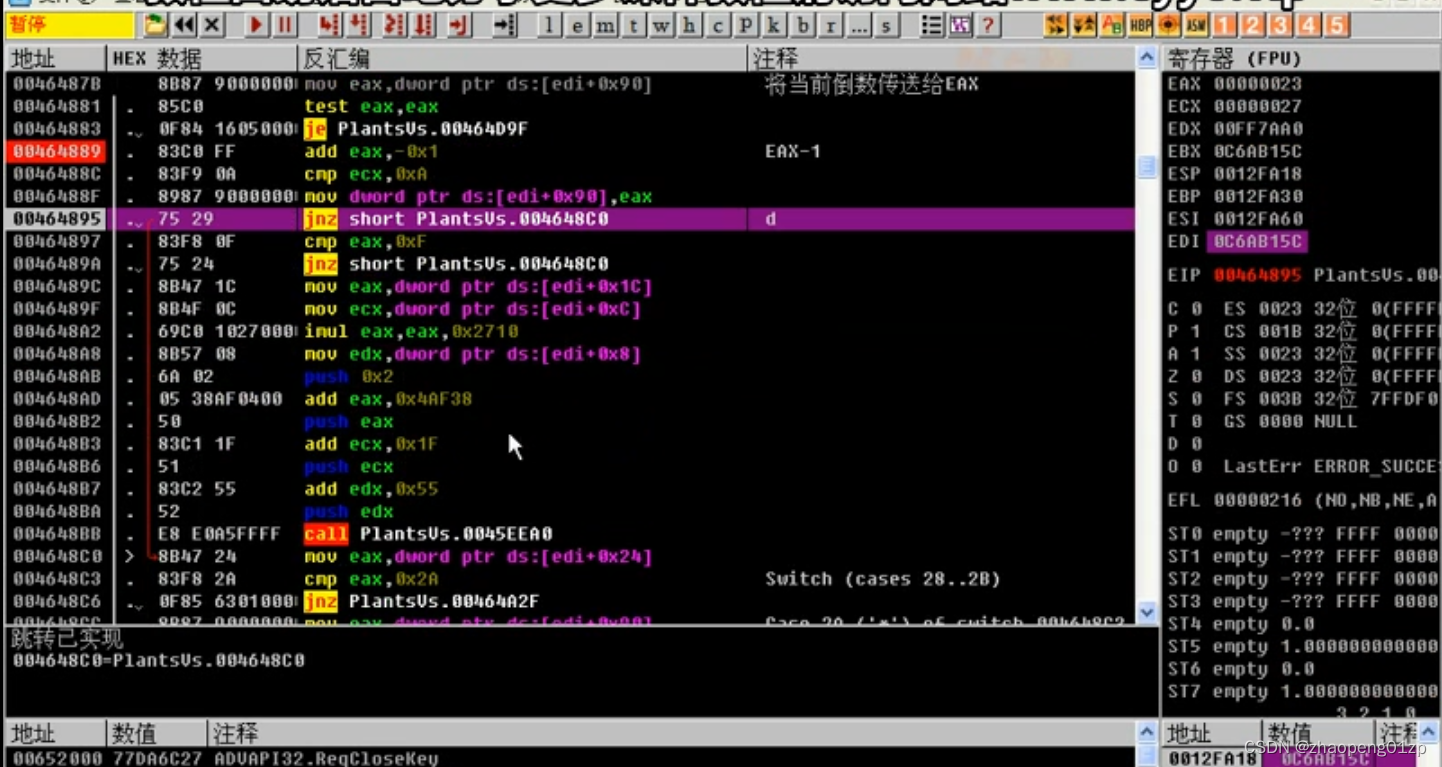This screenshot has width=1442, height=767.
Task: Restart program using the rewind icon
Action: (x=184, y=25)
